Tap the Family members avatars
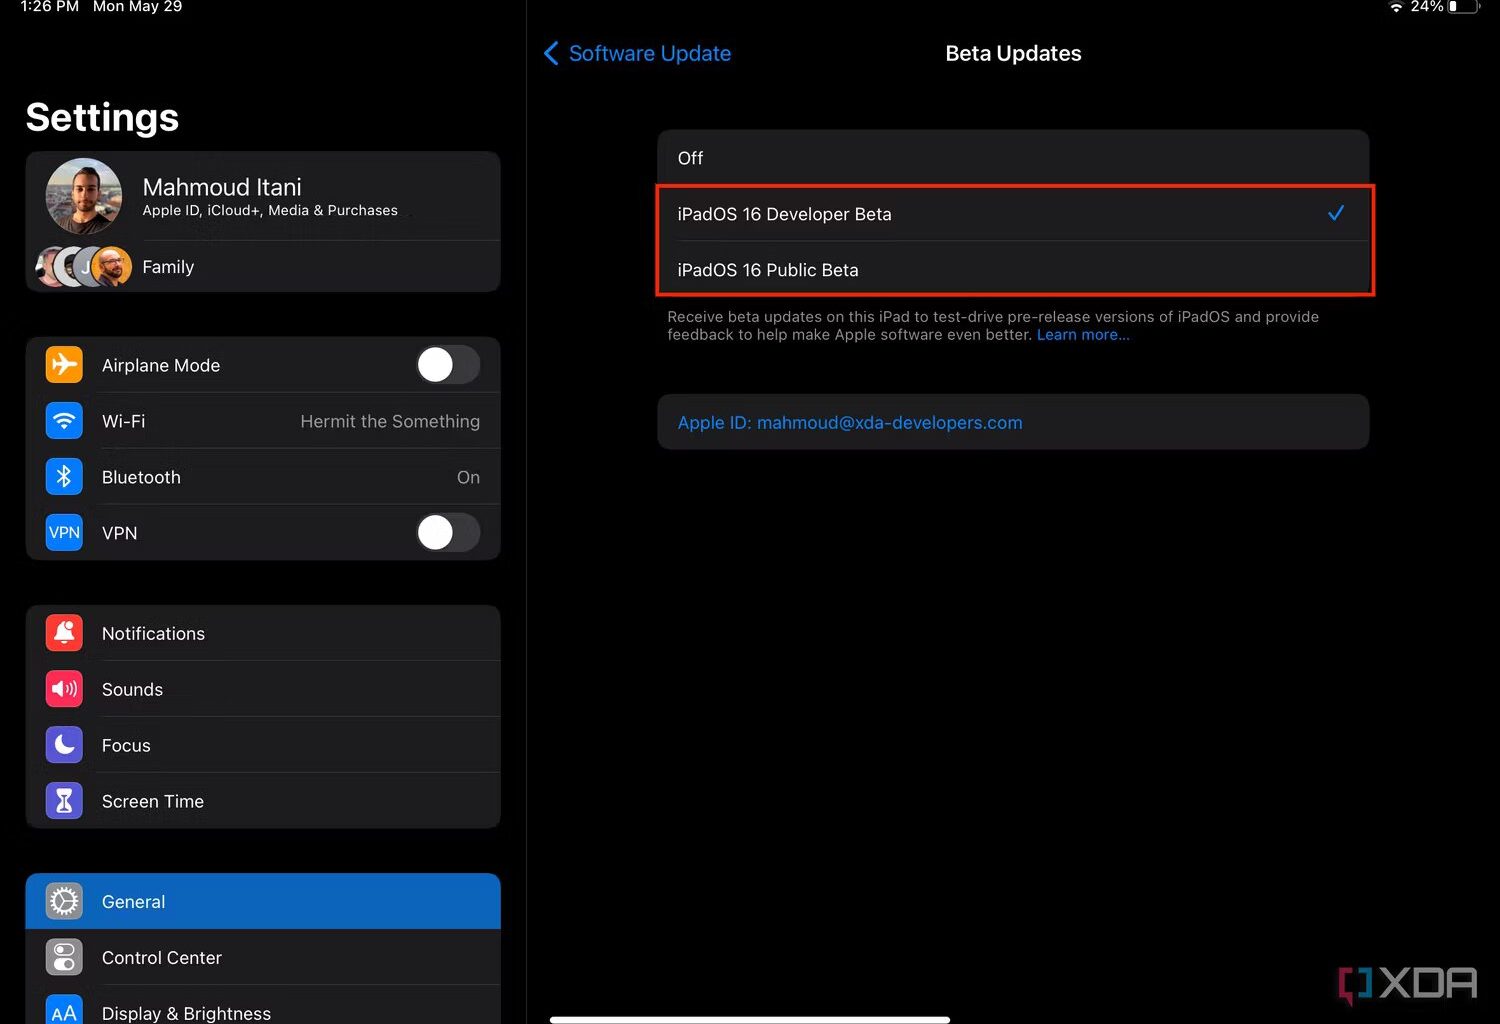 [84, 267]
